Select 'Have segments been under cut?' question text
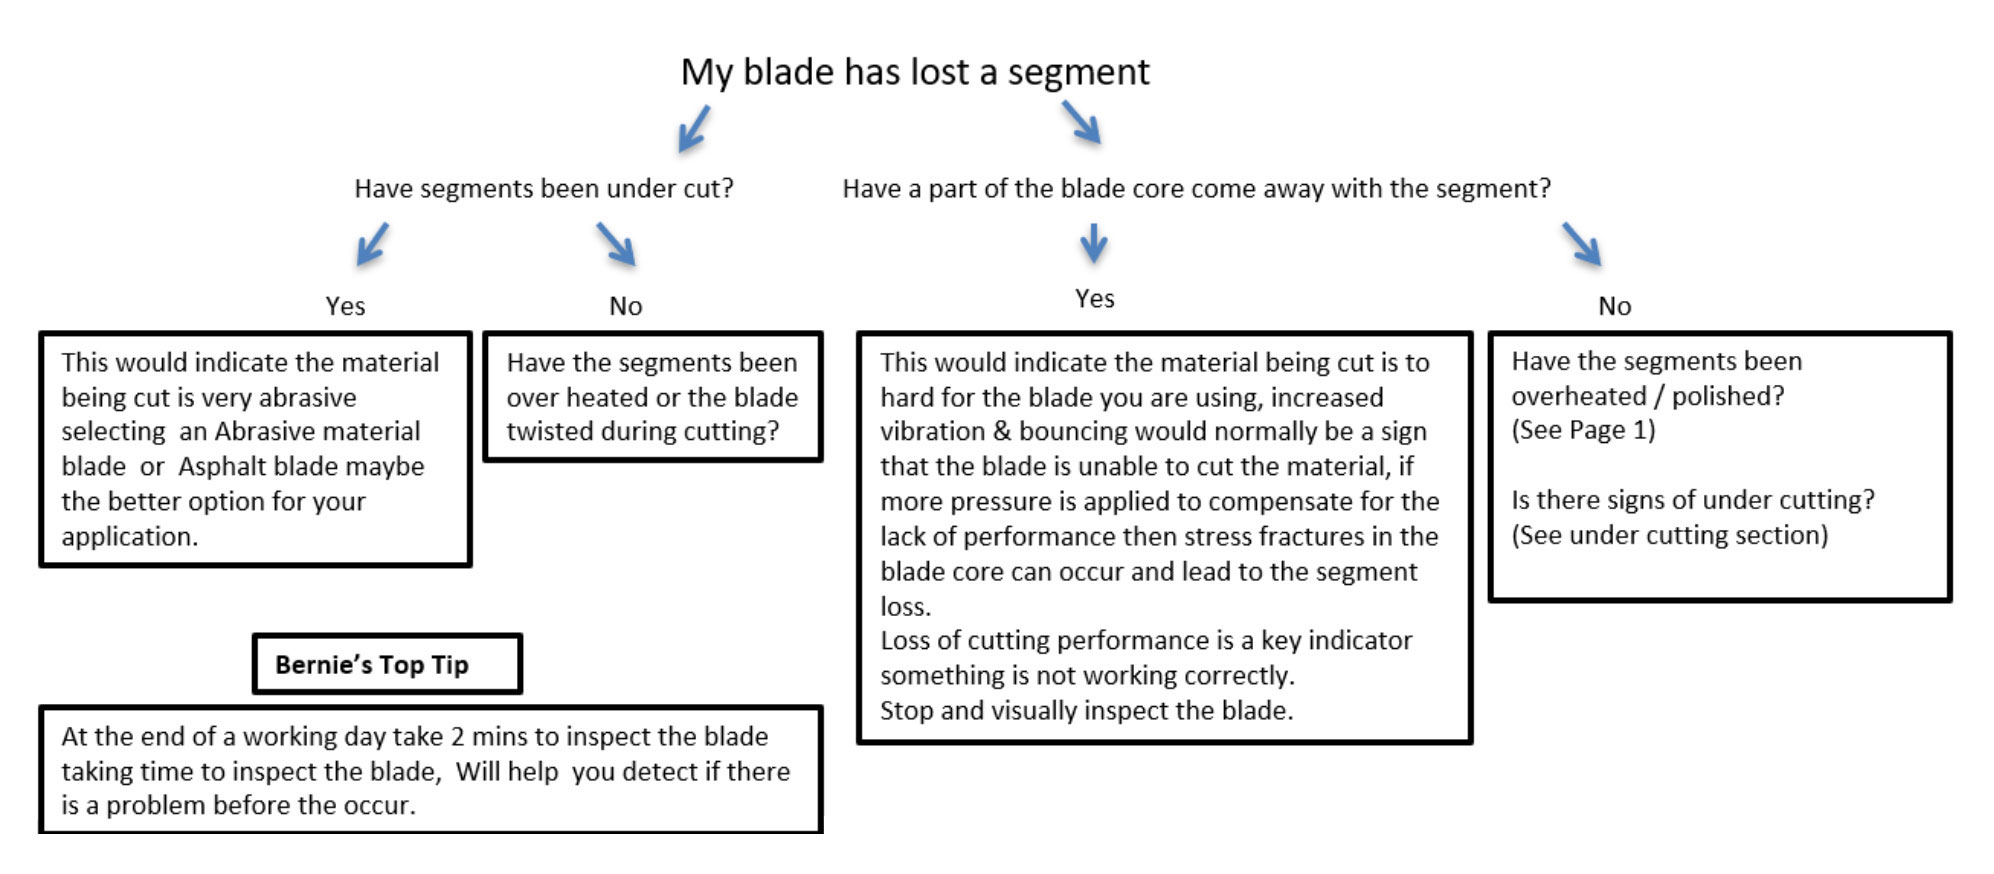Screen dimensions: 1994x874 [x=544, y=188]
